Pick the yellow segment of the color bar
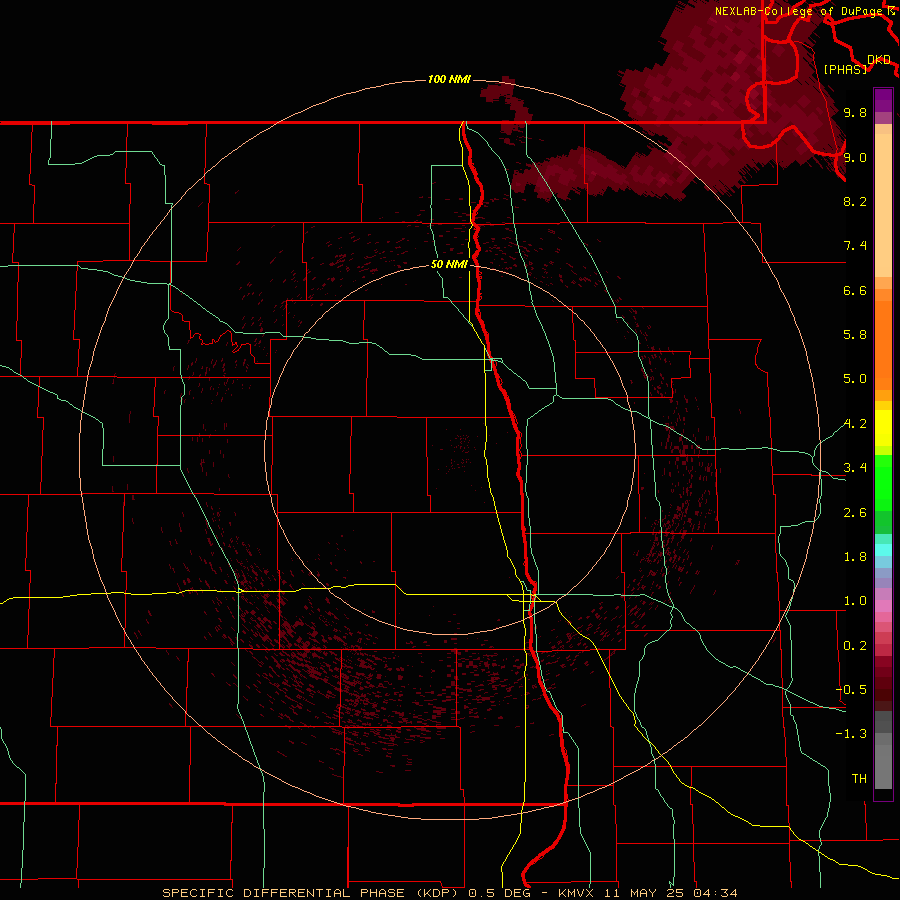The height and width of the screenshot is (900, 900). click(x=883, y=428)
